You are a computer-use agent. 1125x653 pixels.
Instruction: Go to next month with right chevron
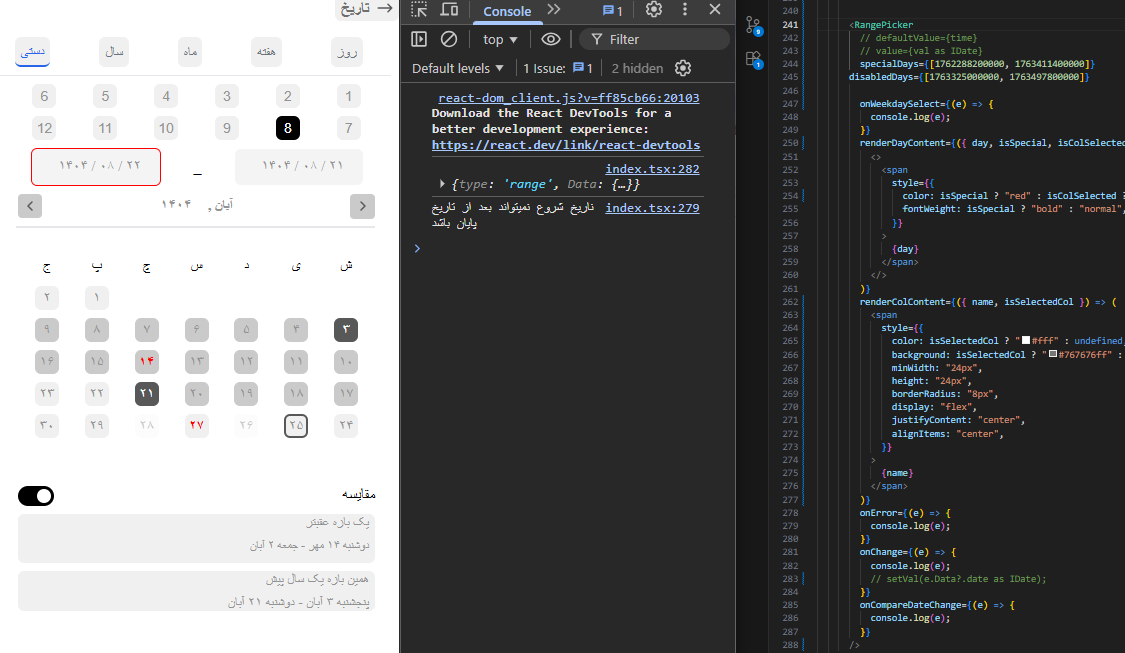pyautogui.click(x=362, y=206)
